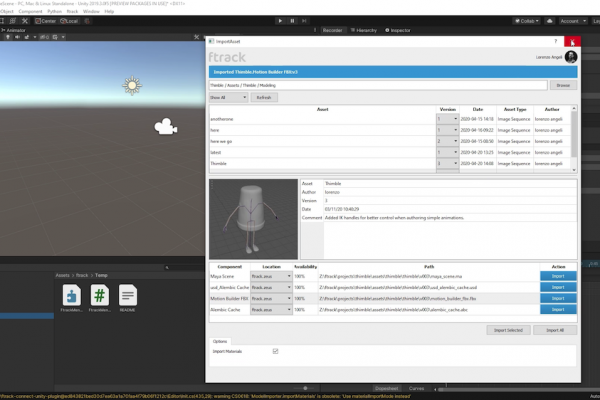Select the README file icon
The width and height of the screenshot is (600, 400).
pos(127,295)
